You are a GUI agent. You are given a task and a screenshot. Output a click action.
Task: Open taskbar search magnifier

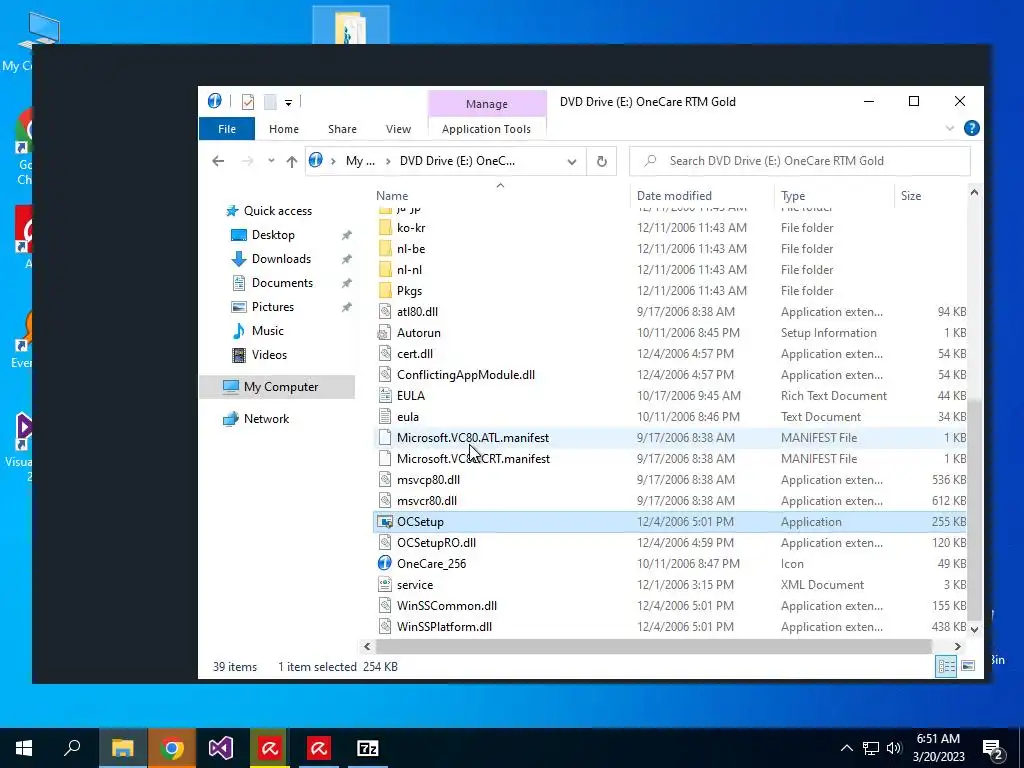click(x=72, y=747)
